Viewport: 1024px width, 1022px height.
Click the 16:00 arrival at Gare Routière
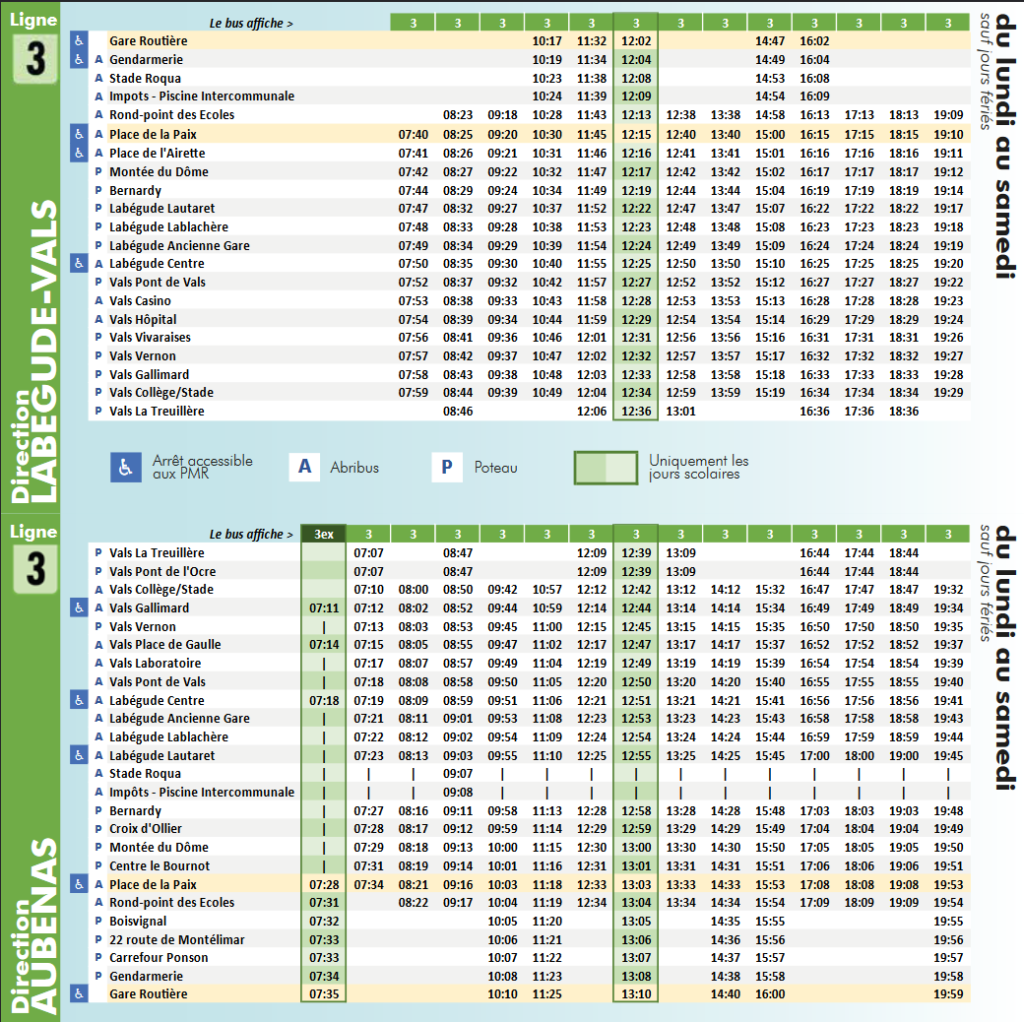[770, 994]
